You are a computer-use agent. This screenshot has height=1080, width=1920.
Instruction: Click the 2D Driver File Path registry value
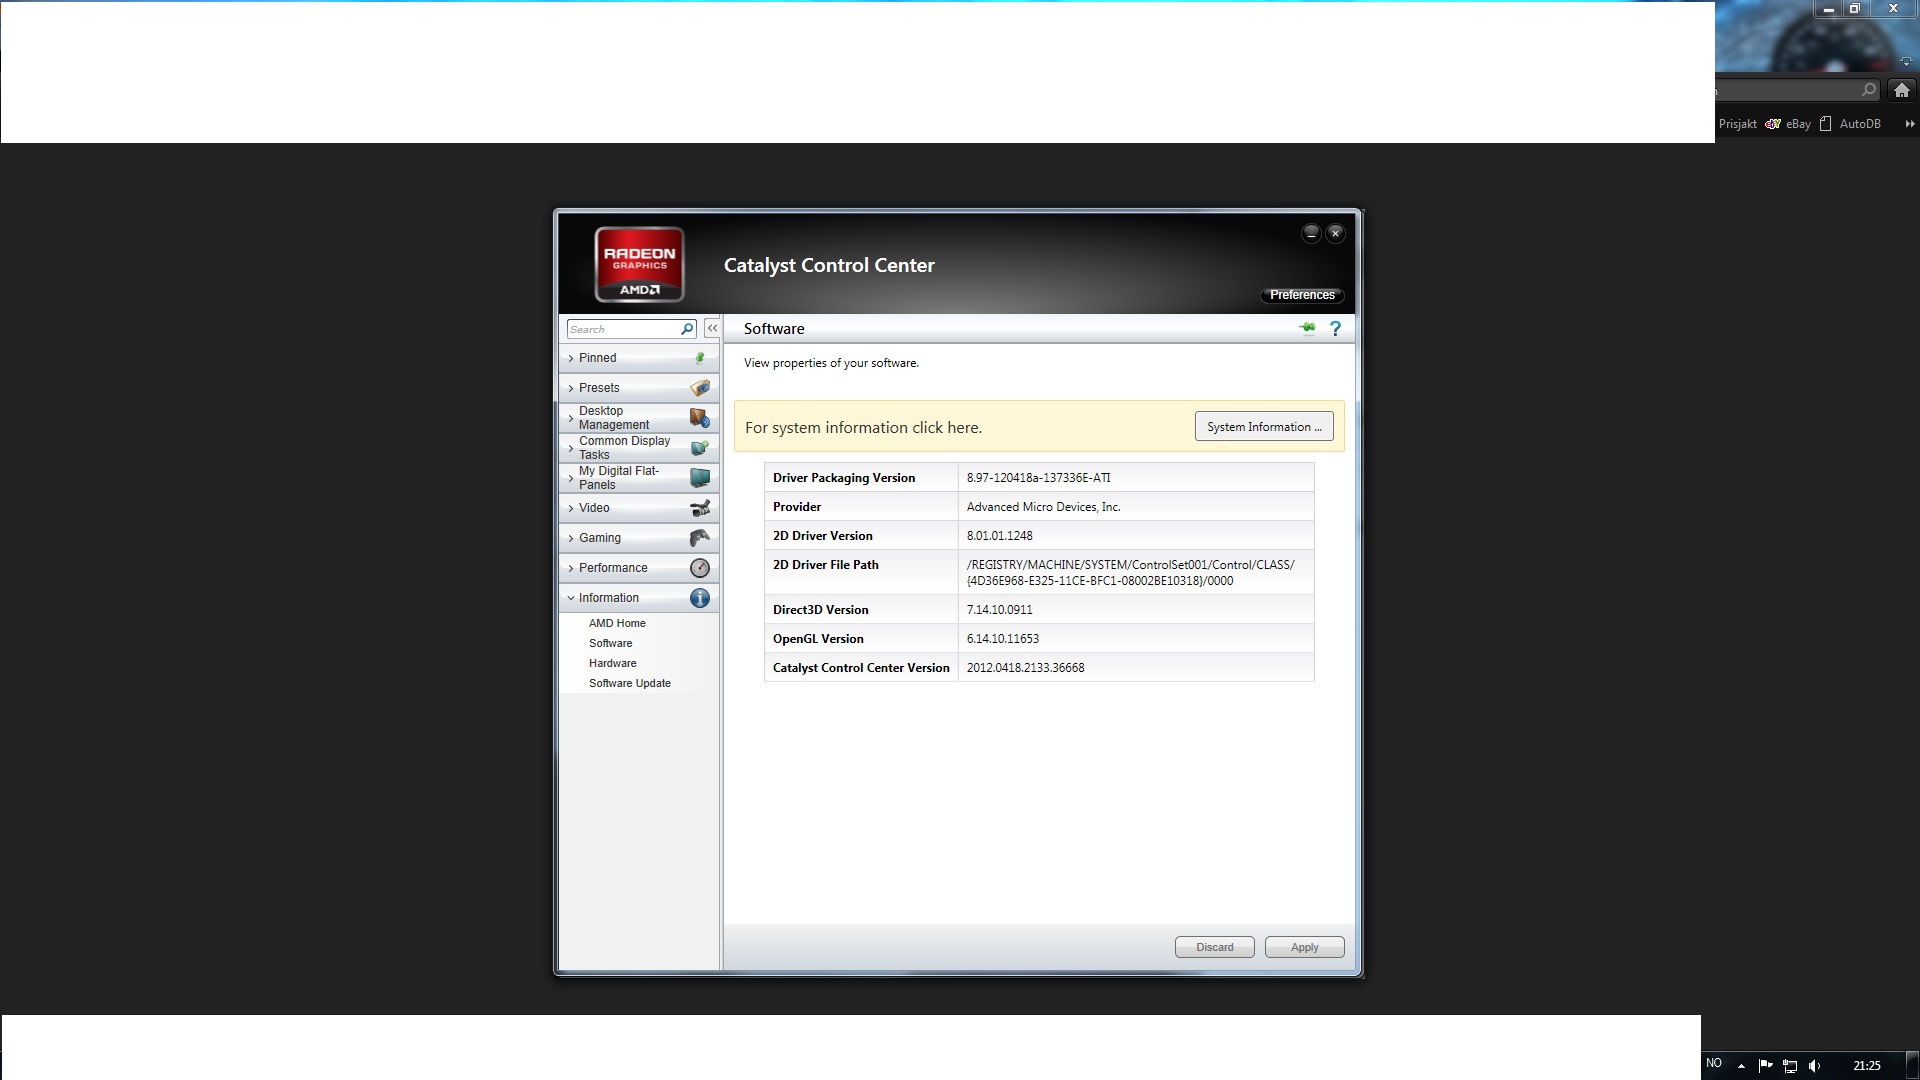tap(1130, 573)
